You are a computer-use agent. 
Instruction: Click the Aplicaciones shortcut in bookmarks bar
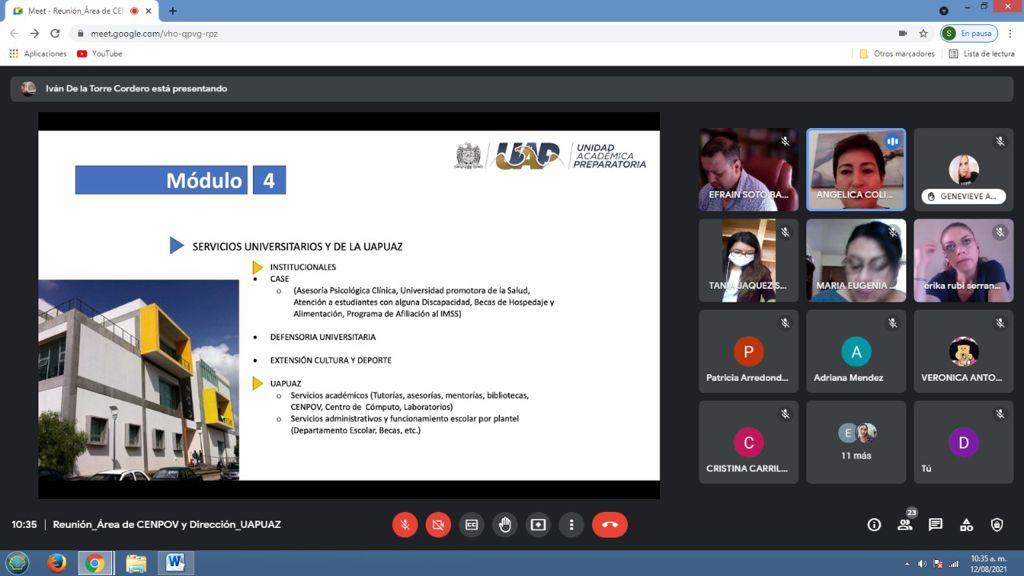pyautogui.click(x=38, y=54)
